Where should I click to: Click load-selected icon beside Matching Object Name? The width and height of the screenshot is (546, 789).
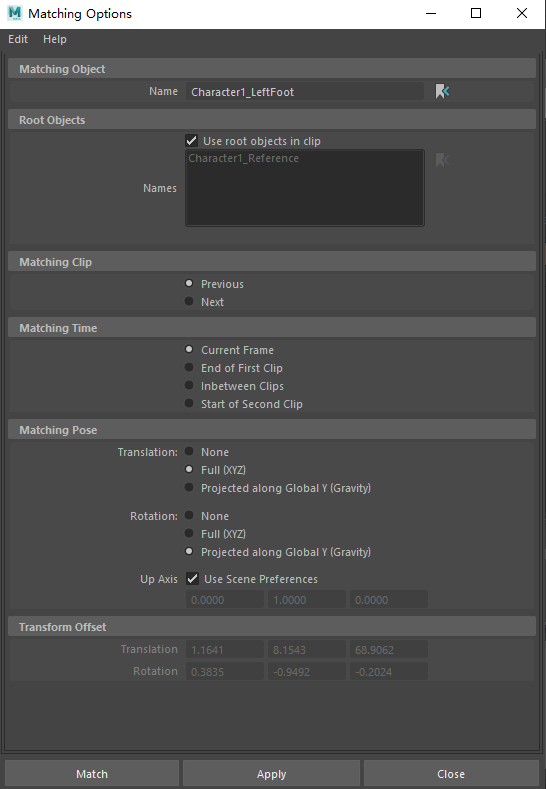[442, 92]
